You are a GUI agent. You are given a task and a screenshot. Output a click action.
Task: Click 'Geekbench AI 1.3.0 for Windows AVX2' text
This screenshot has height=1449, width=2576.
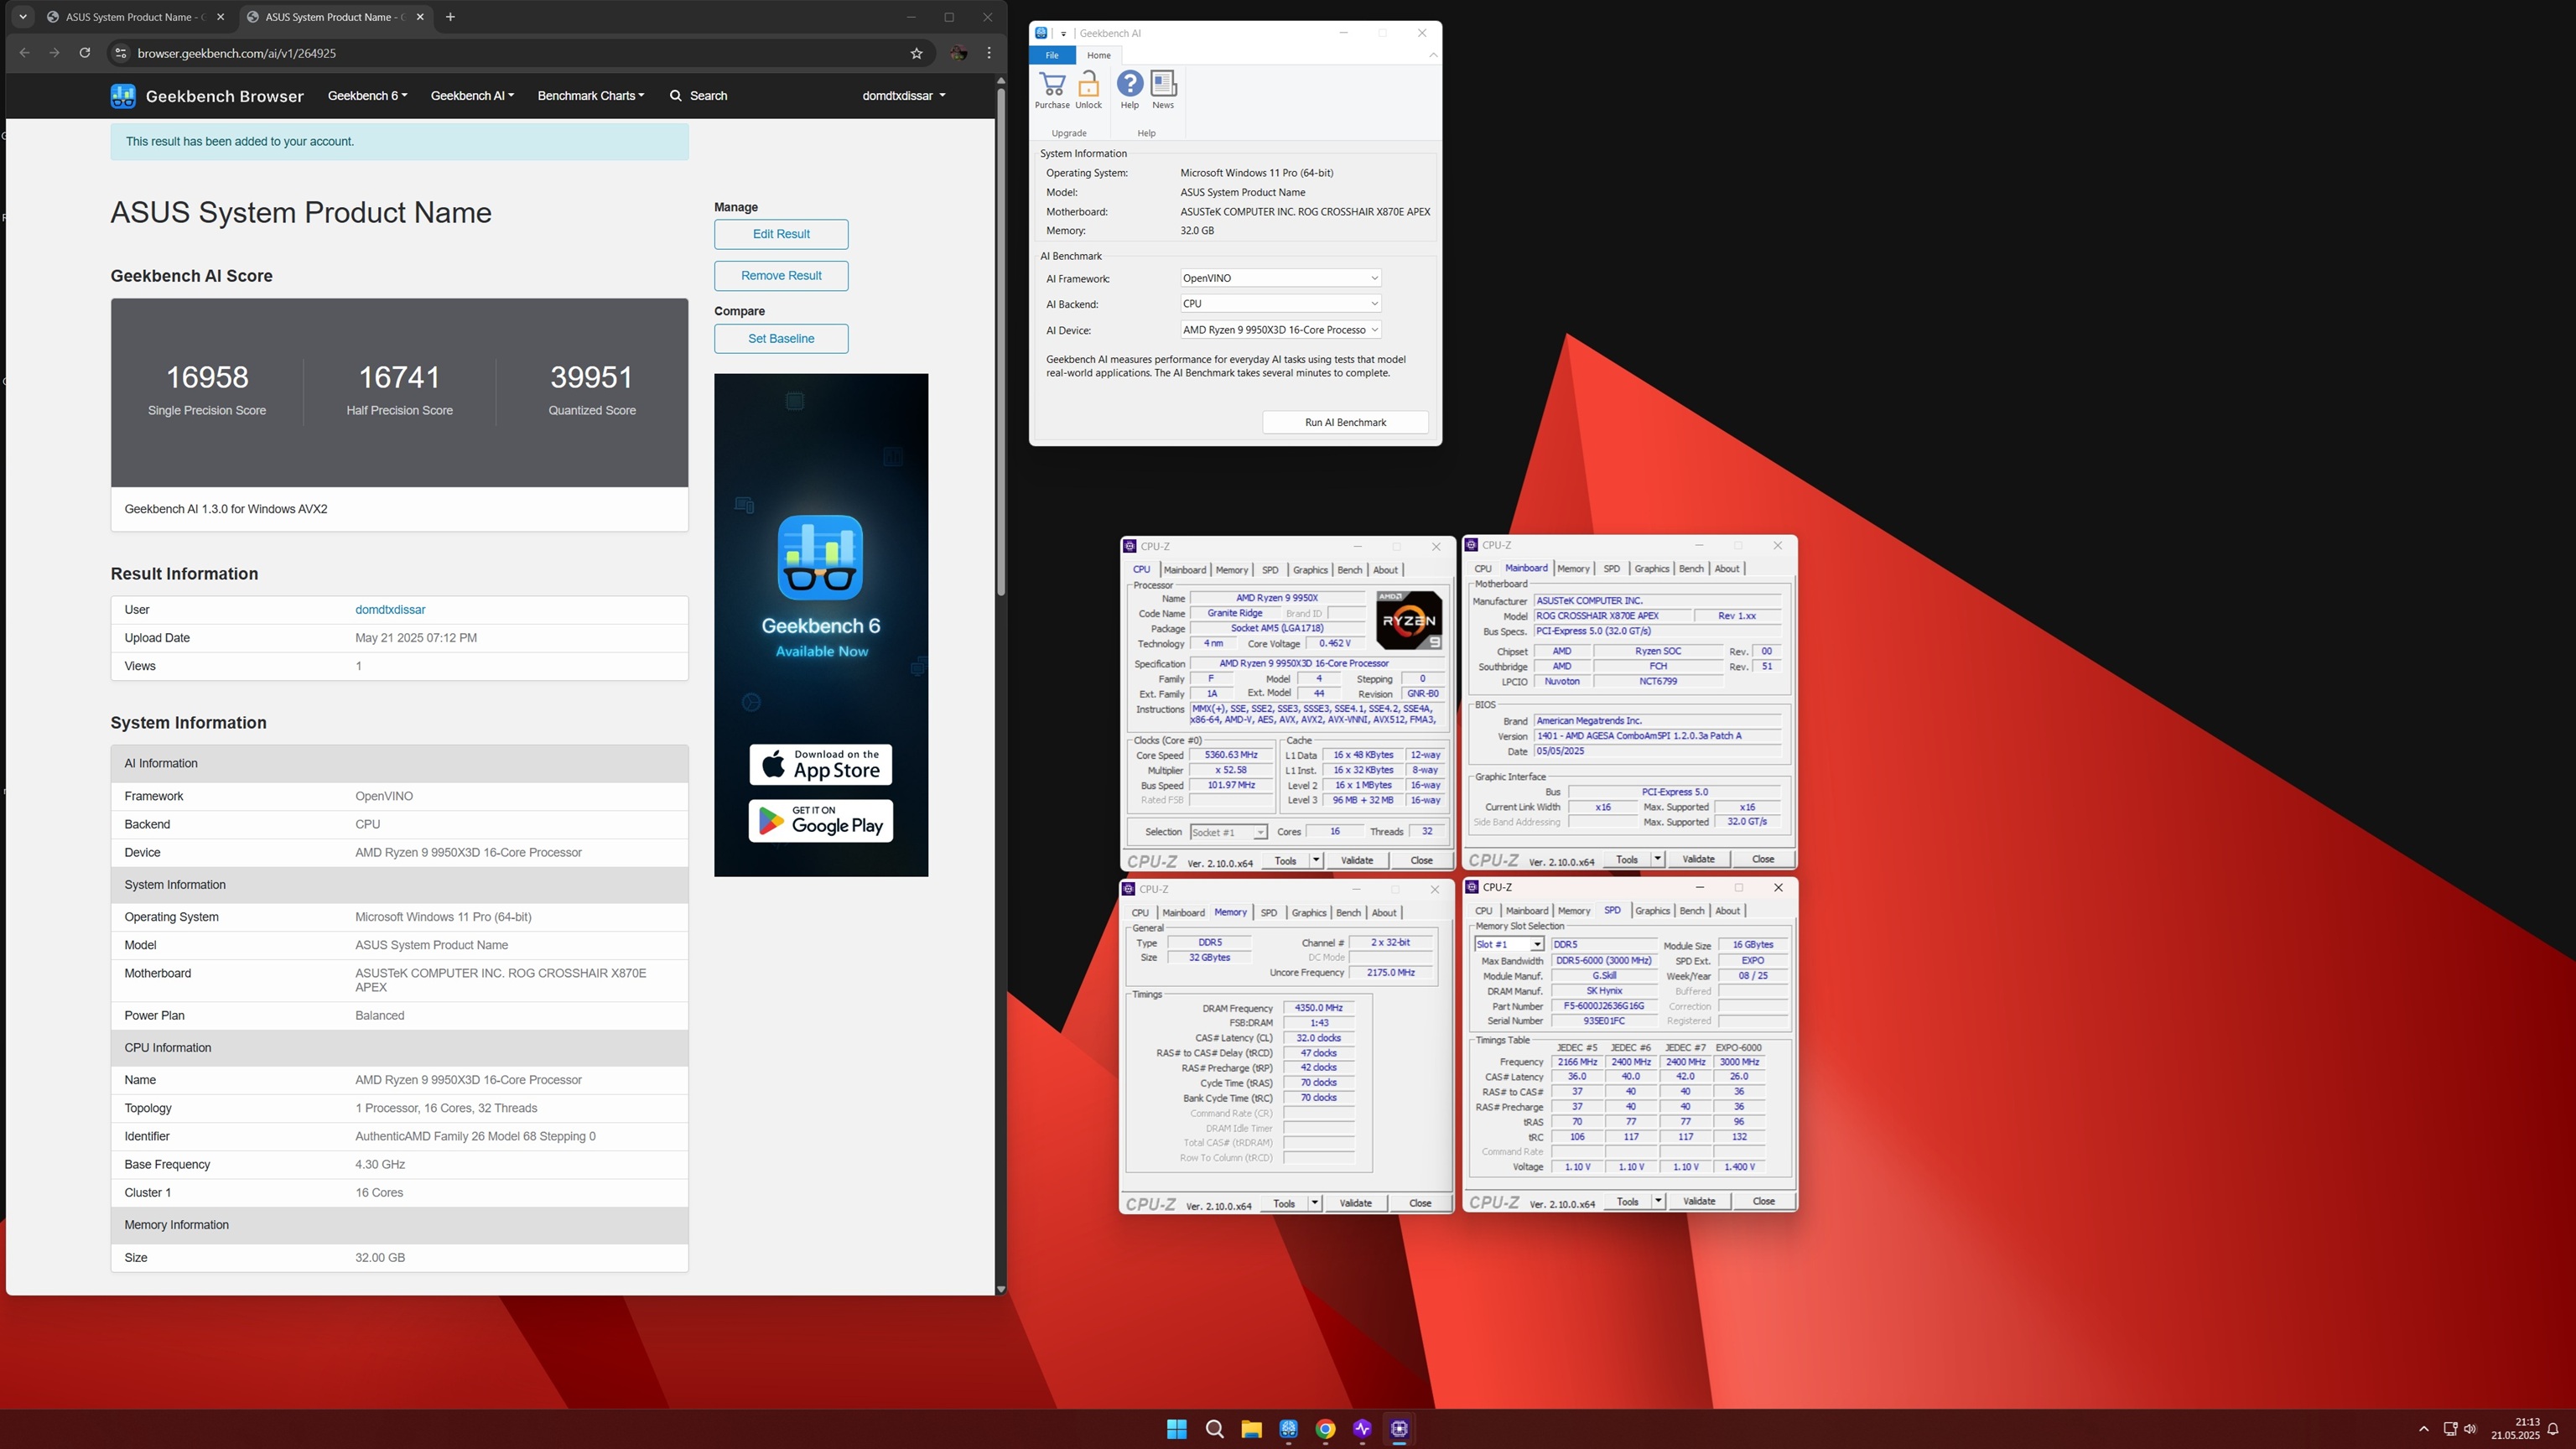(x=226, y=509)
